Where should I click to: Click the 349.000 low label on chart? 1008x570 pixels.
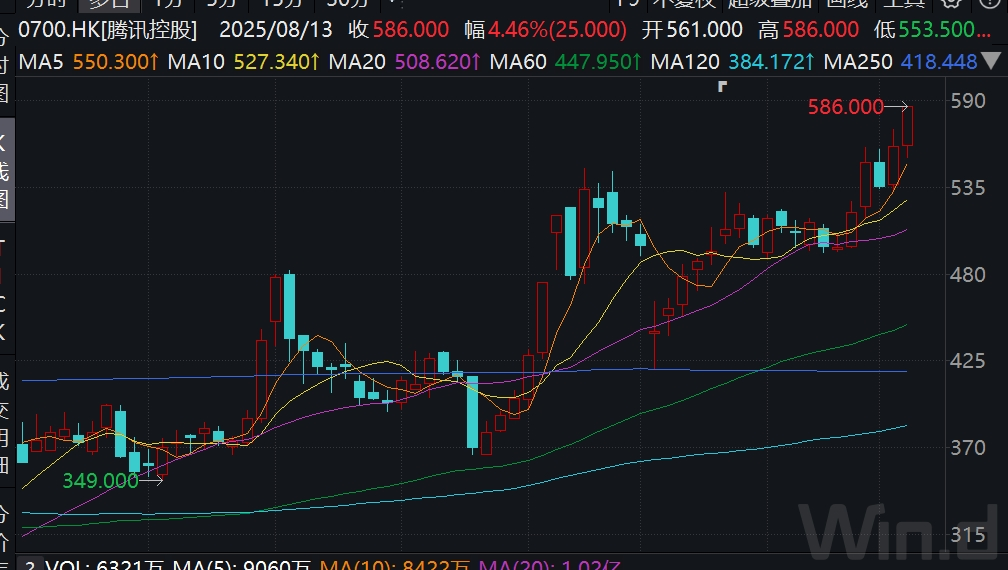pyautogui.click(x=101, y=481)
